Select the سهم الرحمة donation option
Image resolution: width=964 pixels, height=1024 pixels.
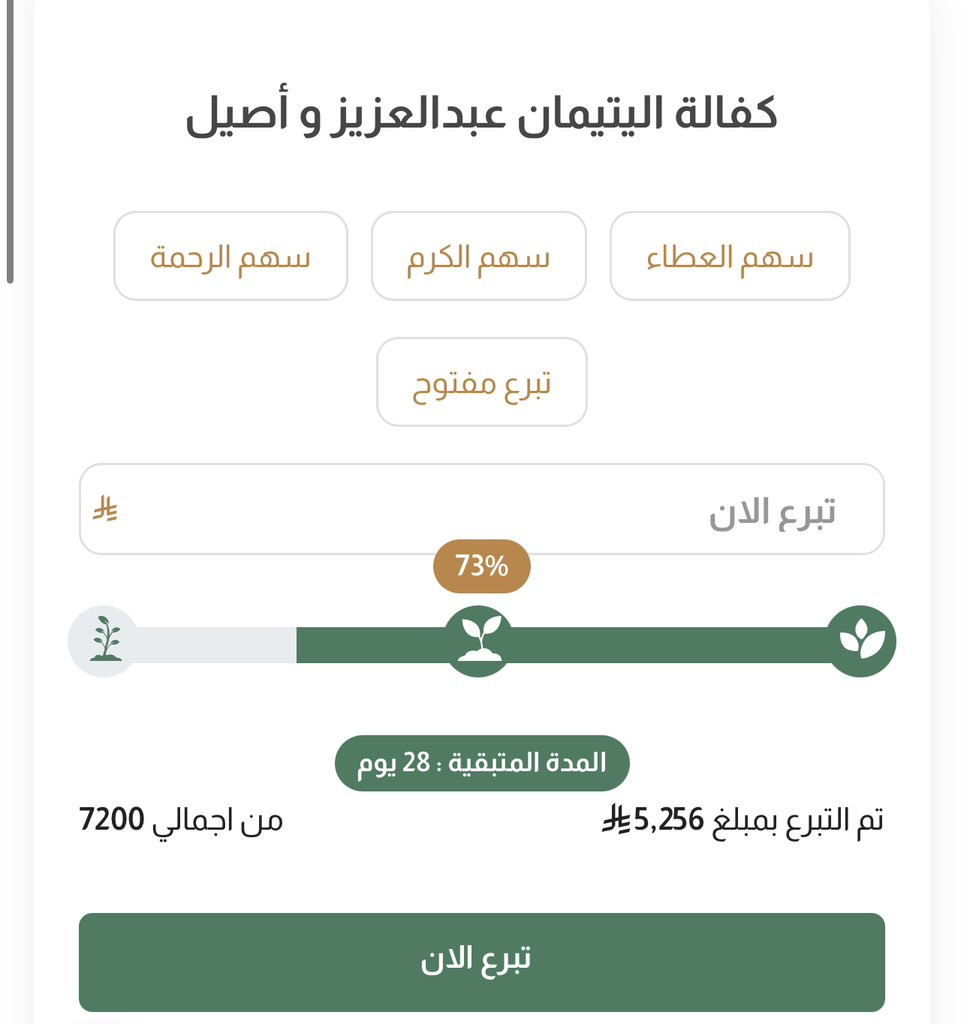click(231, 256)
